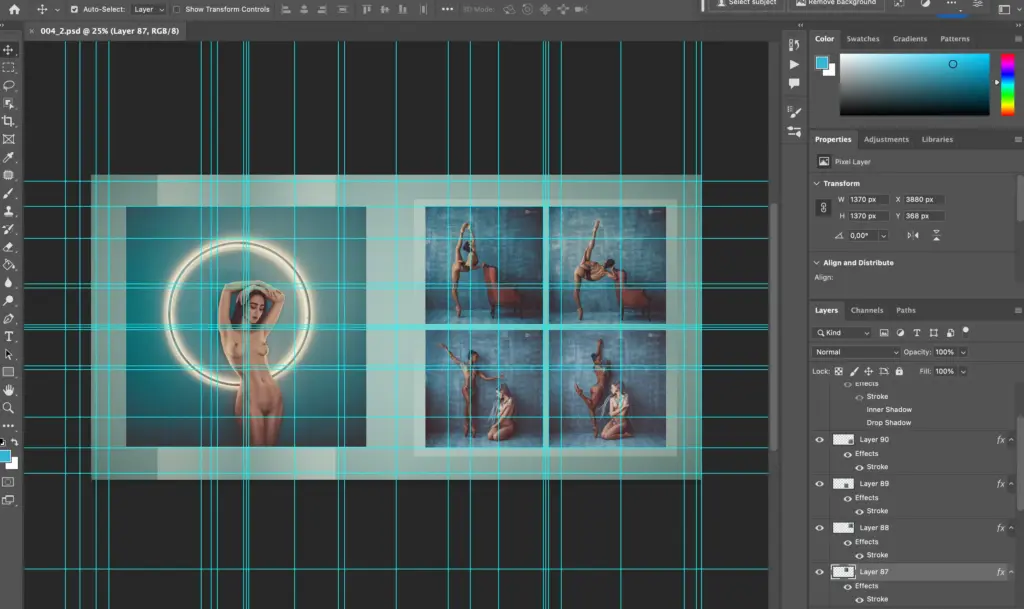Filter layers by adjustment layers icon
The height and width of the screenshot is (609, 1024).
coord(901,333)
